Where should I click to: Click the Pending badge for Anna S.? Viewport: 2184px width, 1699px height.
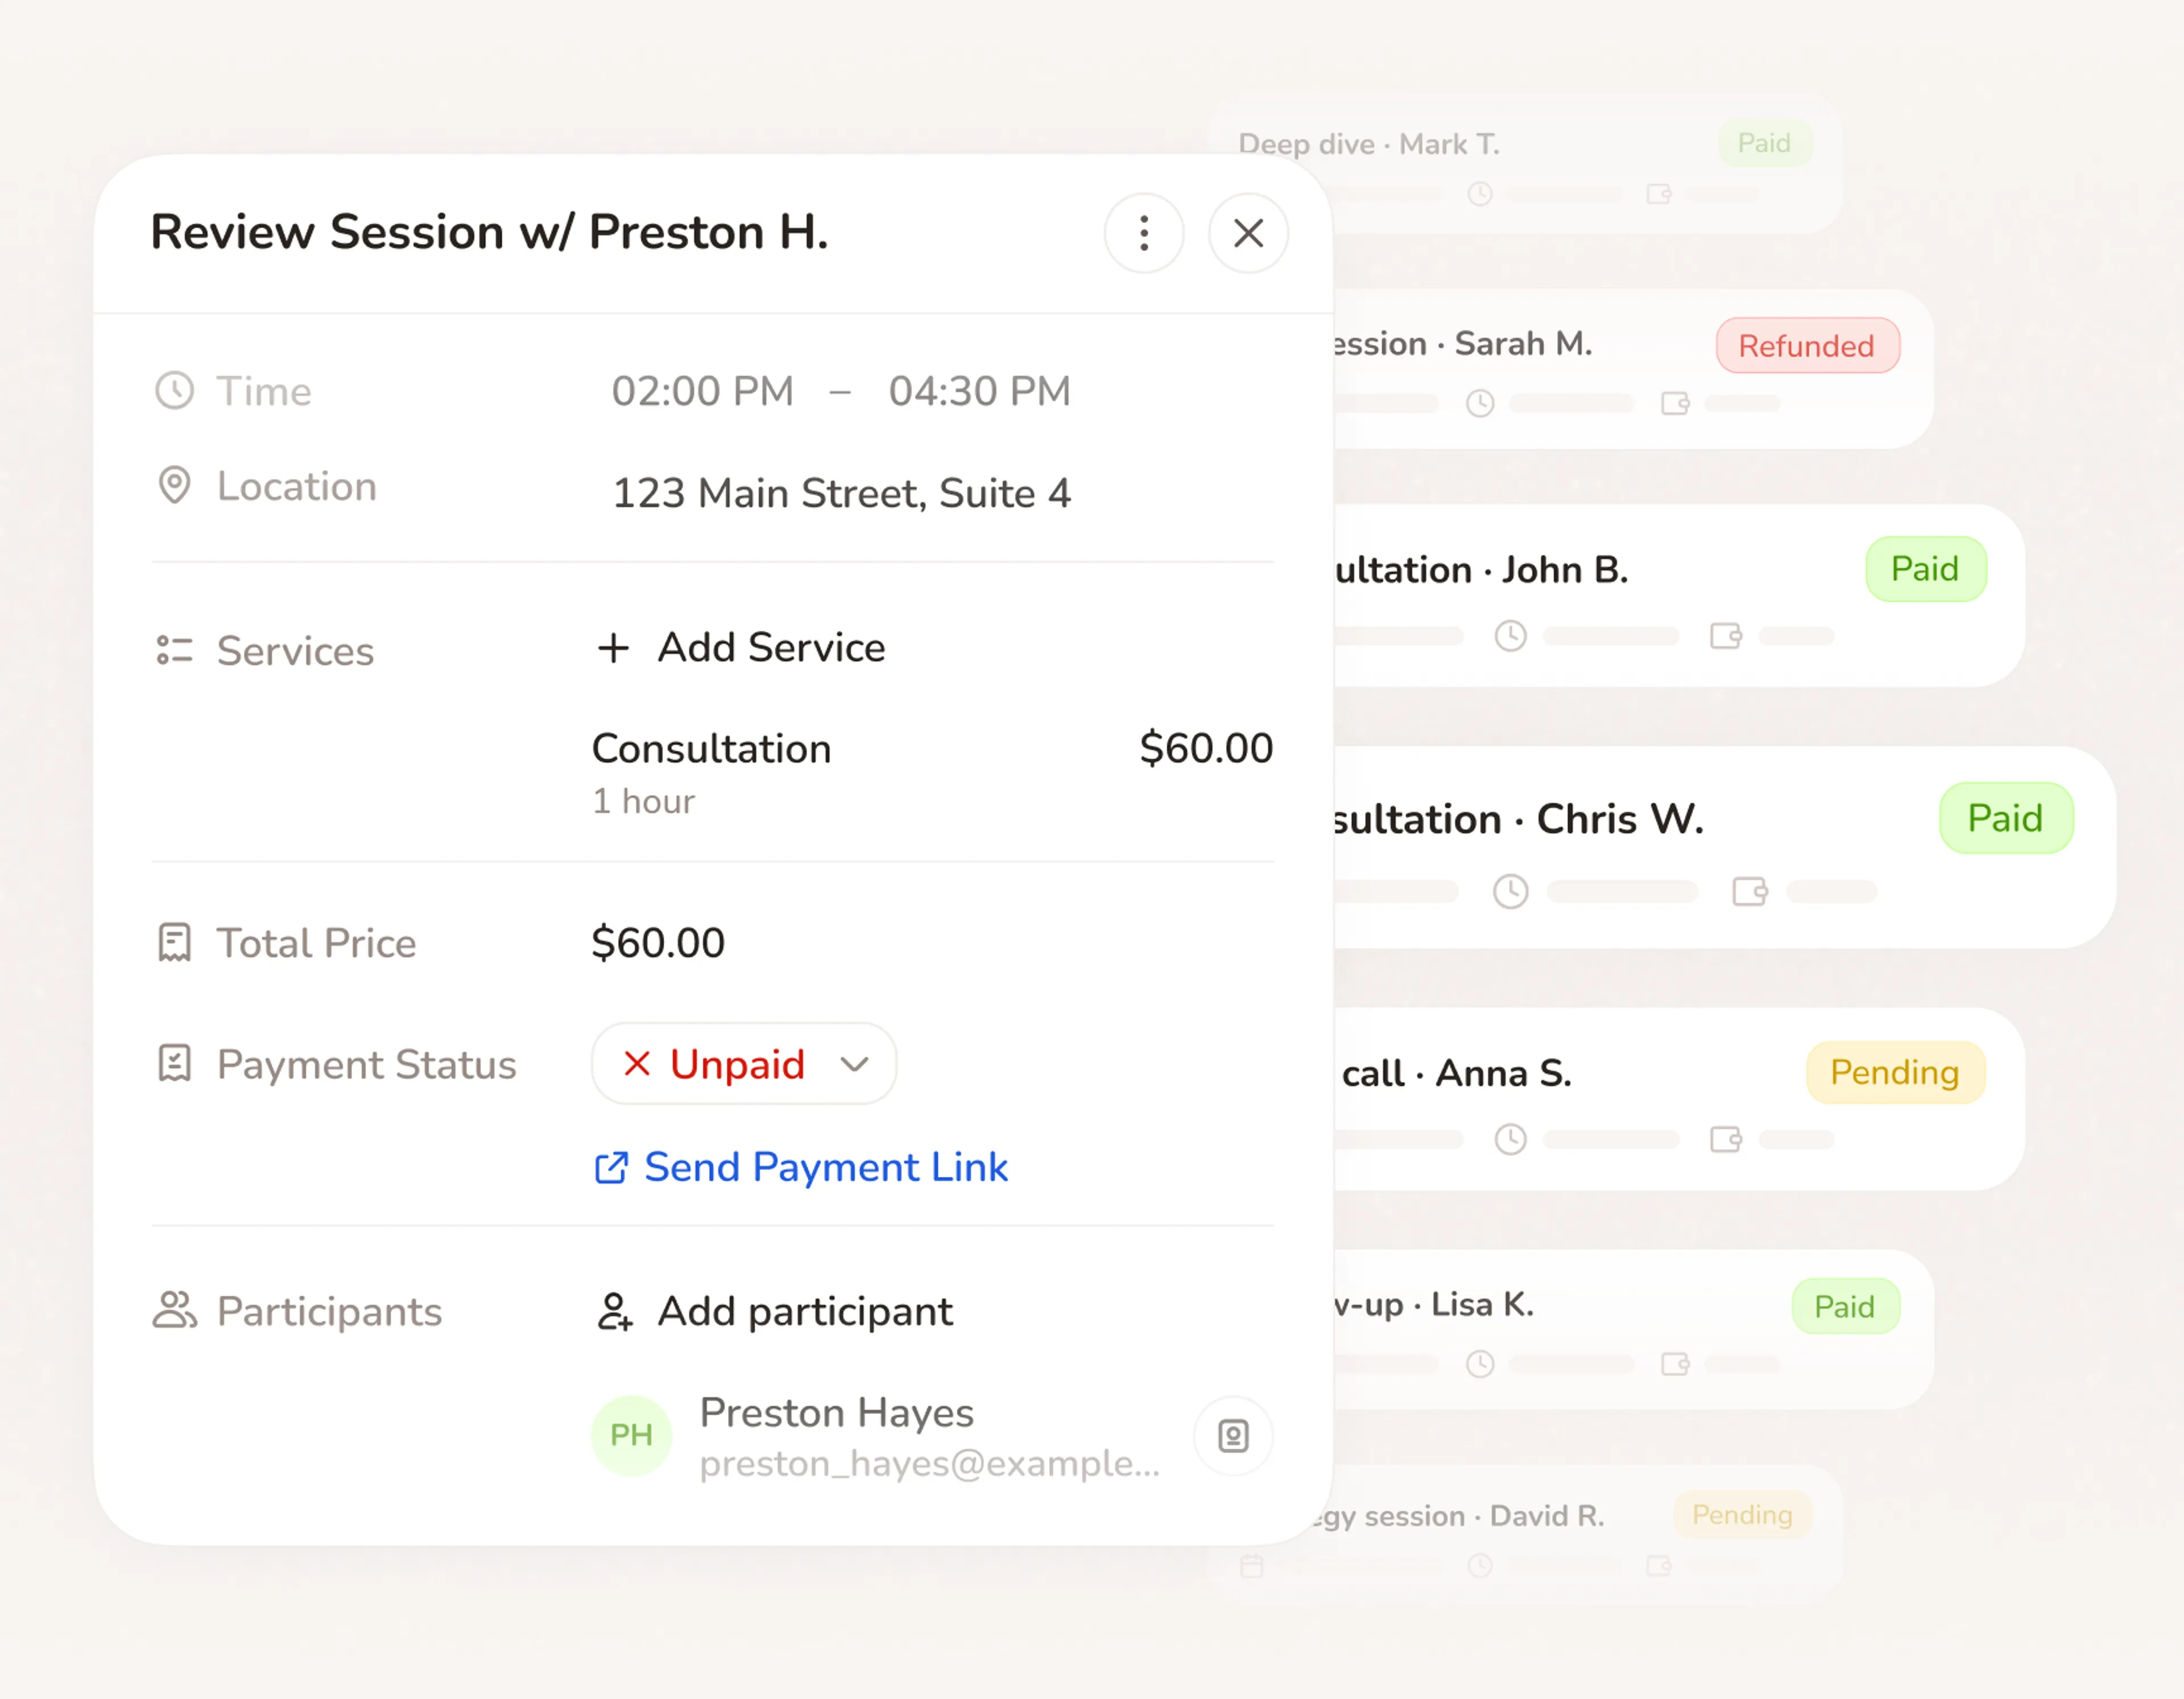click(x=1894, y=1072)
